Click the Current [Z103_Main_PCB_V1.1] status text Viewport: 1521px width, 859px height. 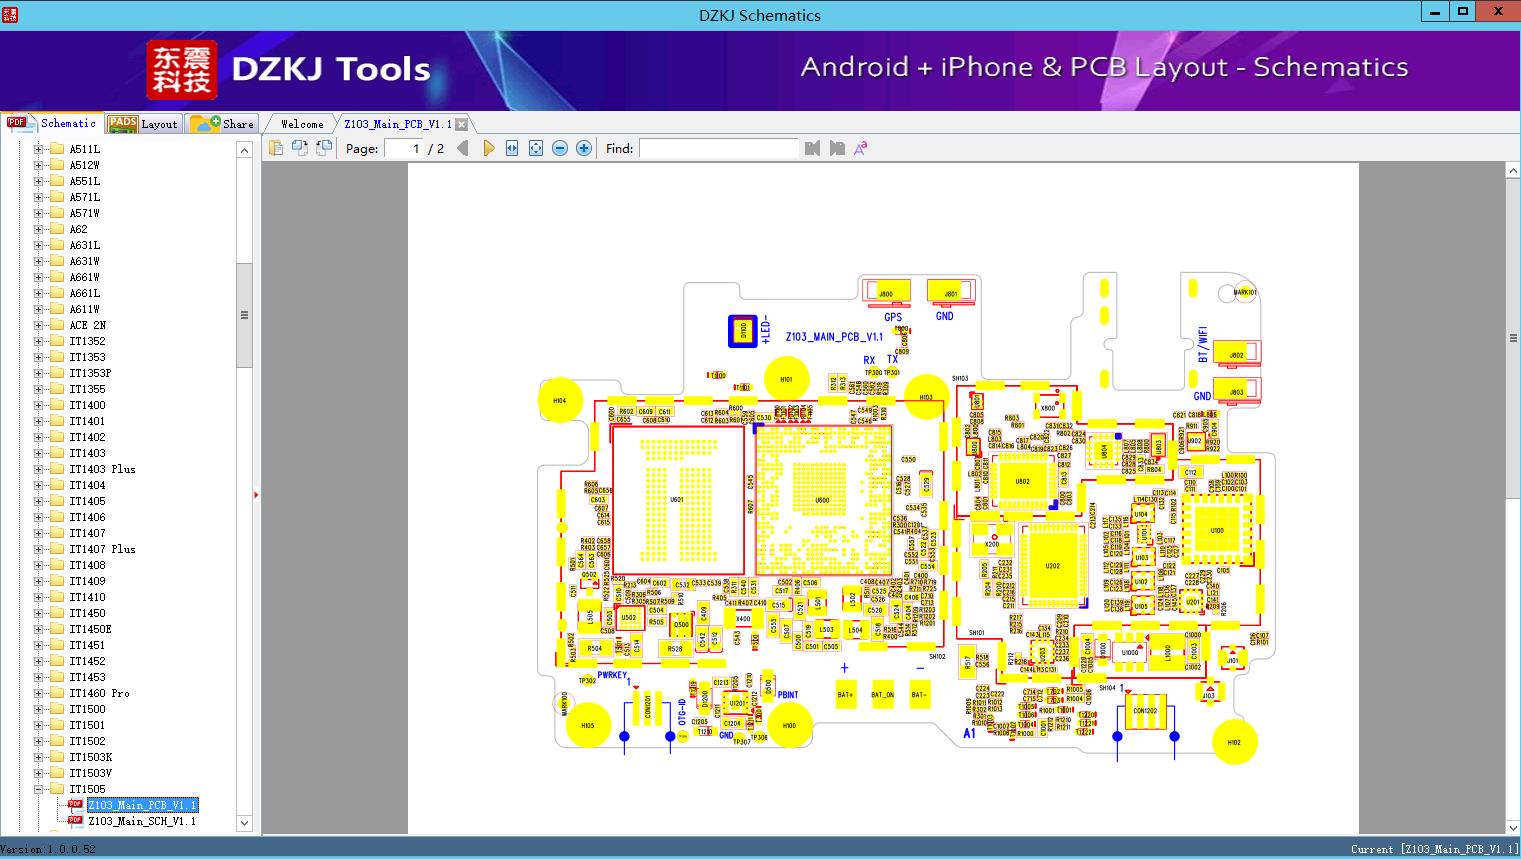click(1434, 849)
